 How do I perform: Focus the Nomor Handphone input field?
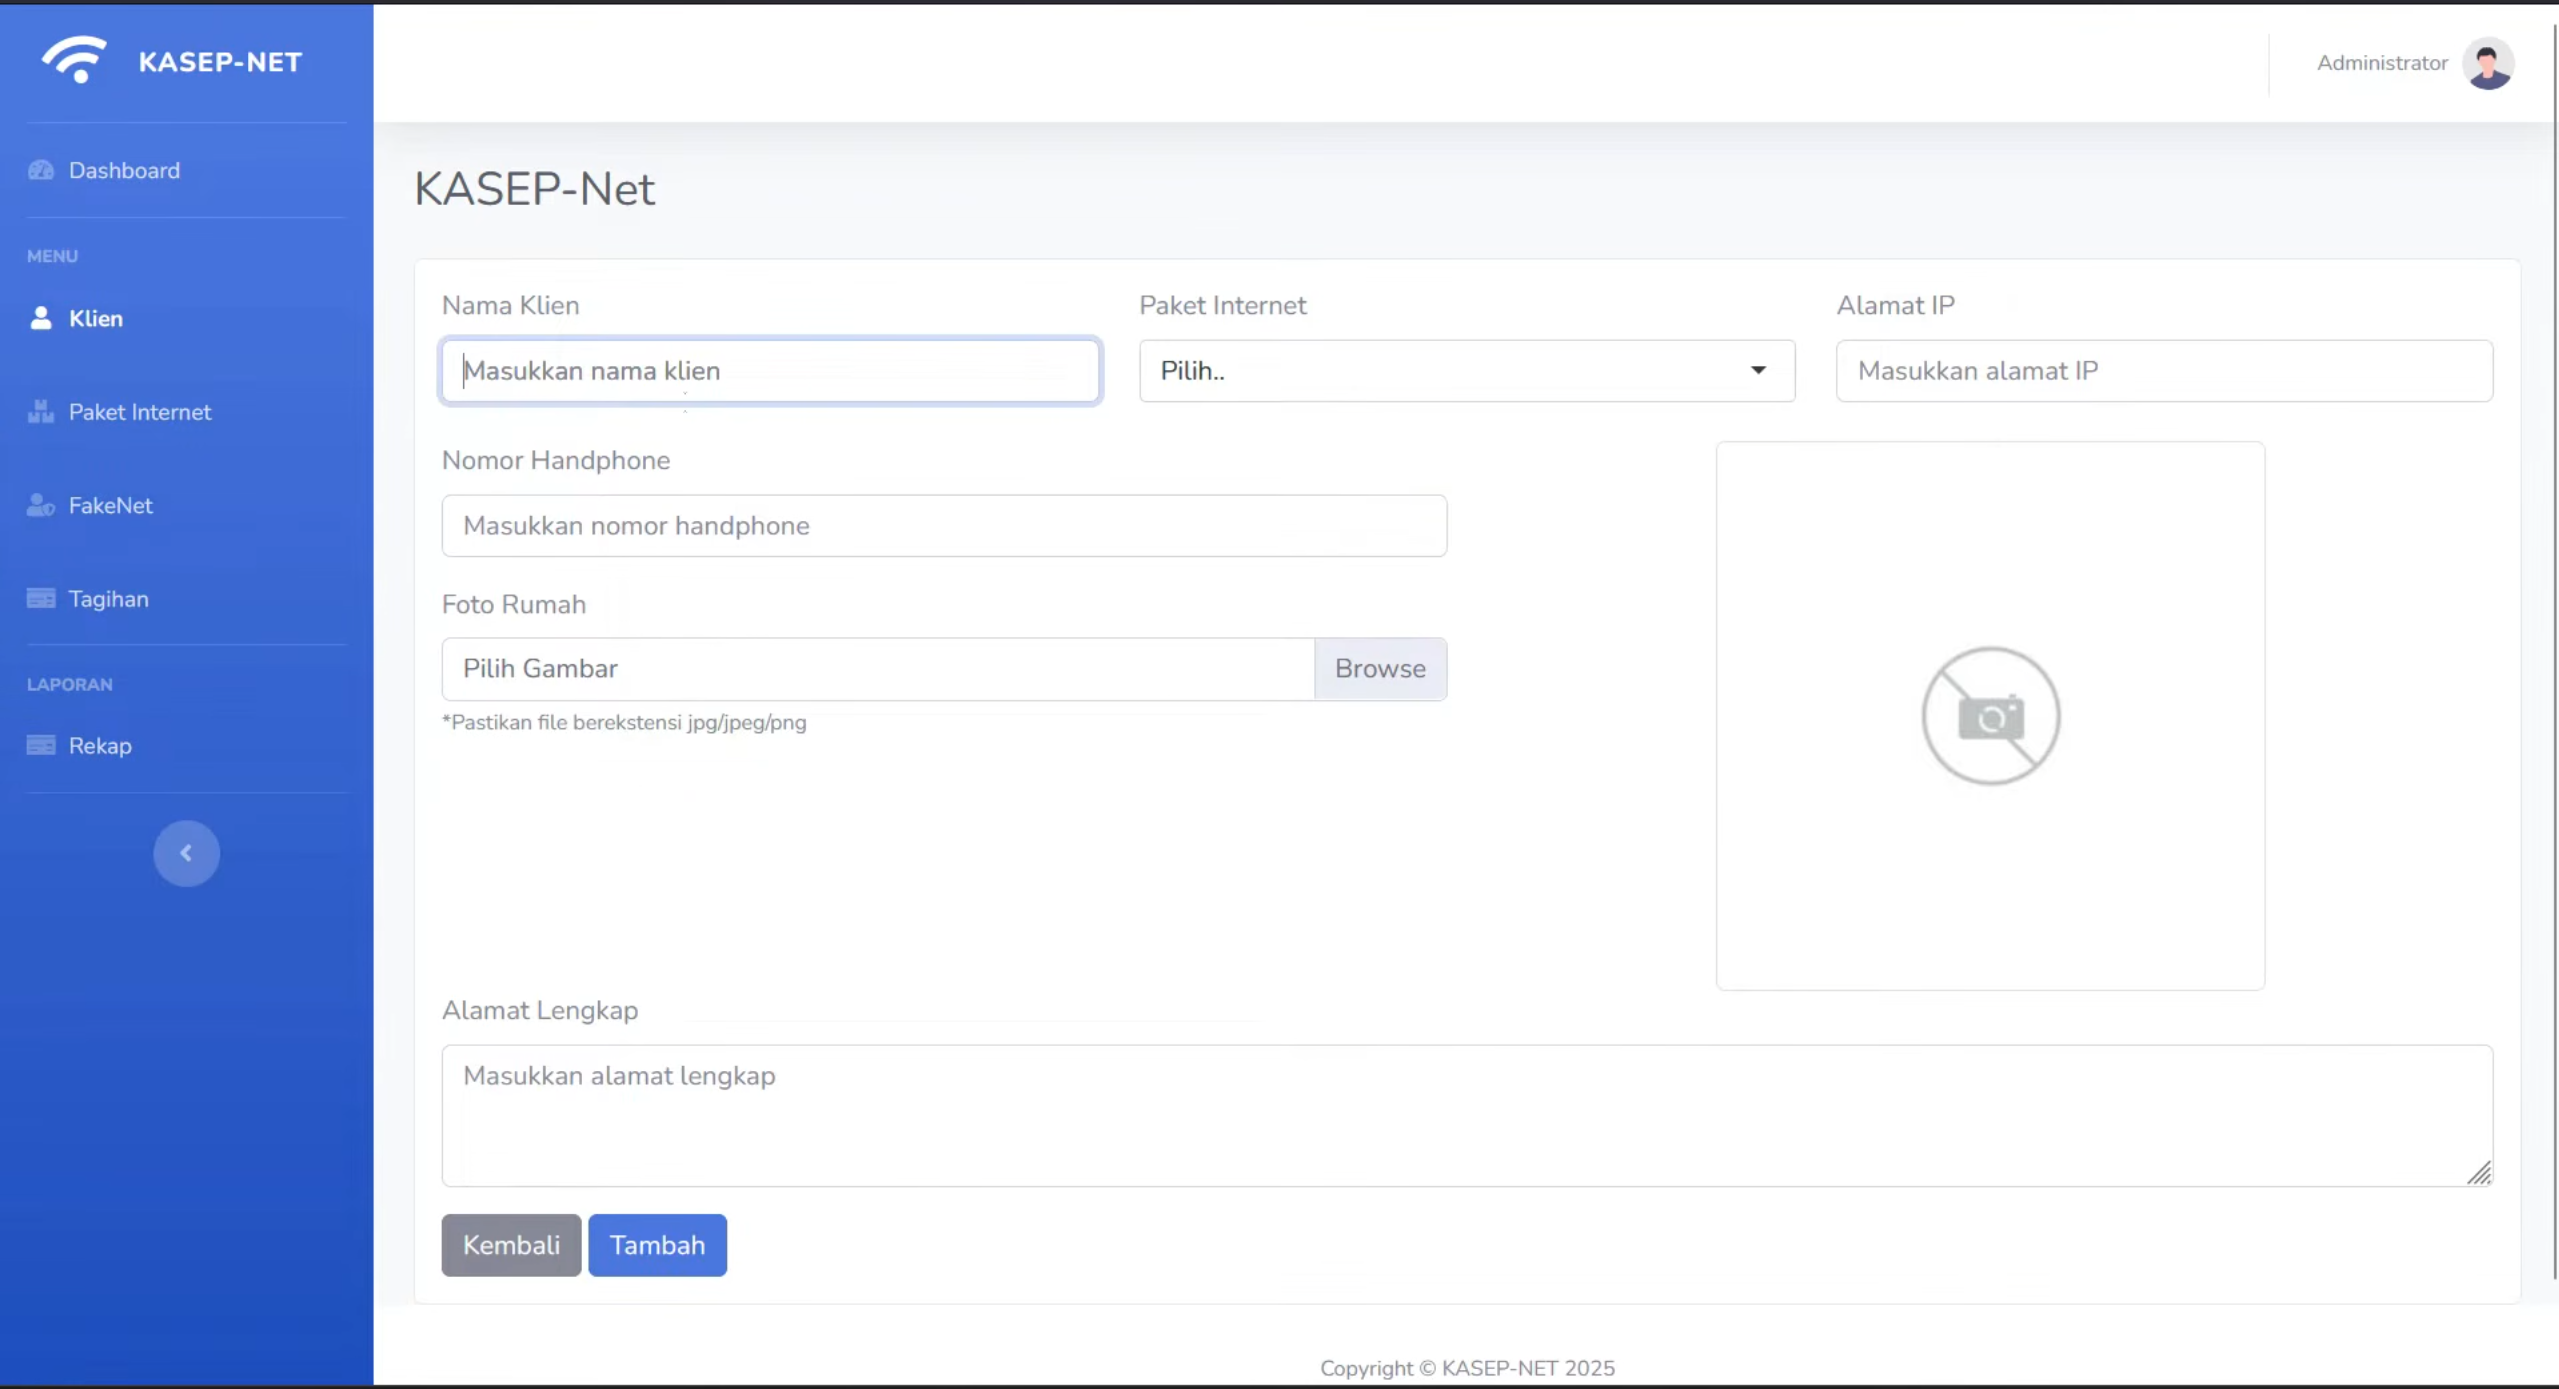(x=944, y=526)
